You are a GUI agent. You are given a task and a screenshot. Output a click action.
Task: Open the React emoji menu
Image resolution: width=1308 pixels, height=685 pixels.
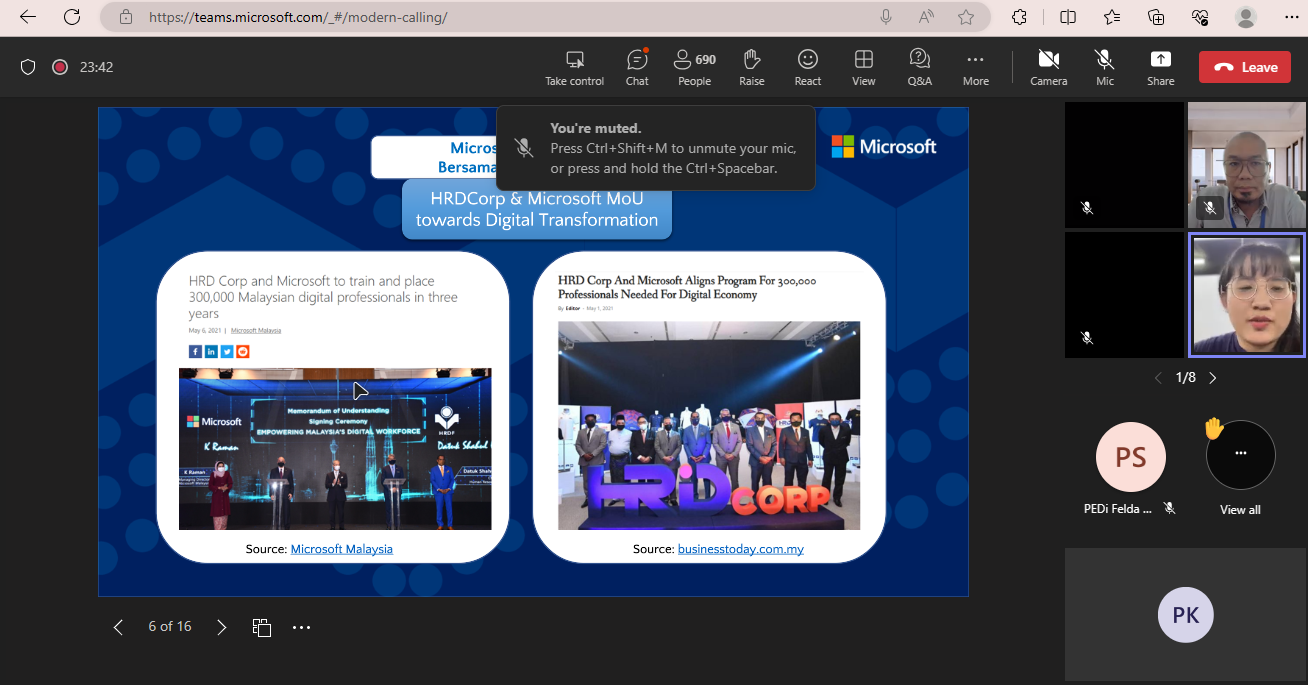[x=808, y=67]
